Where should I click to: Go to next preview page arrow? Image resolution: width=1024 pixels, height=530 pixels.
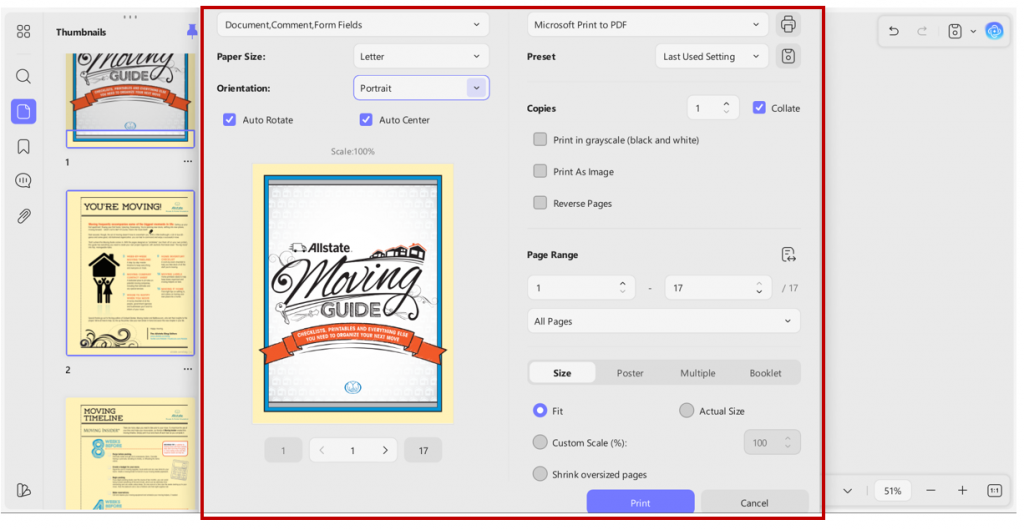click(385, 450)
